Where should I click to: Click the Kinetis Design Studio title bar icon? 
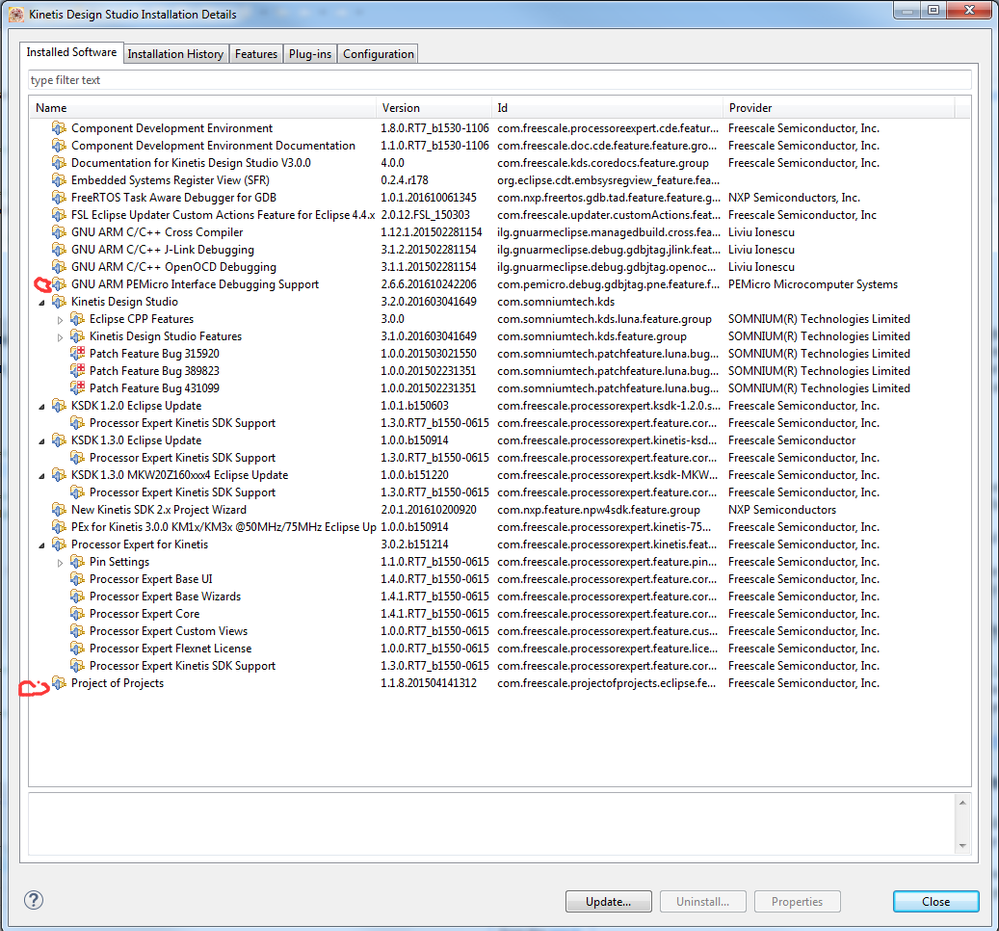[x=16, y=14]
